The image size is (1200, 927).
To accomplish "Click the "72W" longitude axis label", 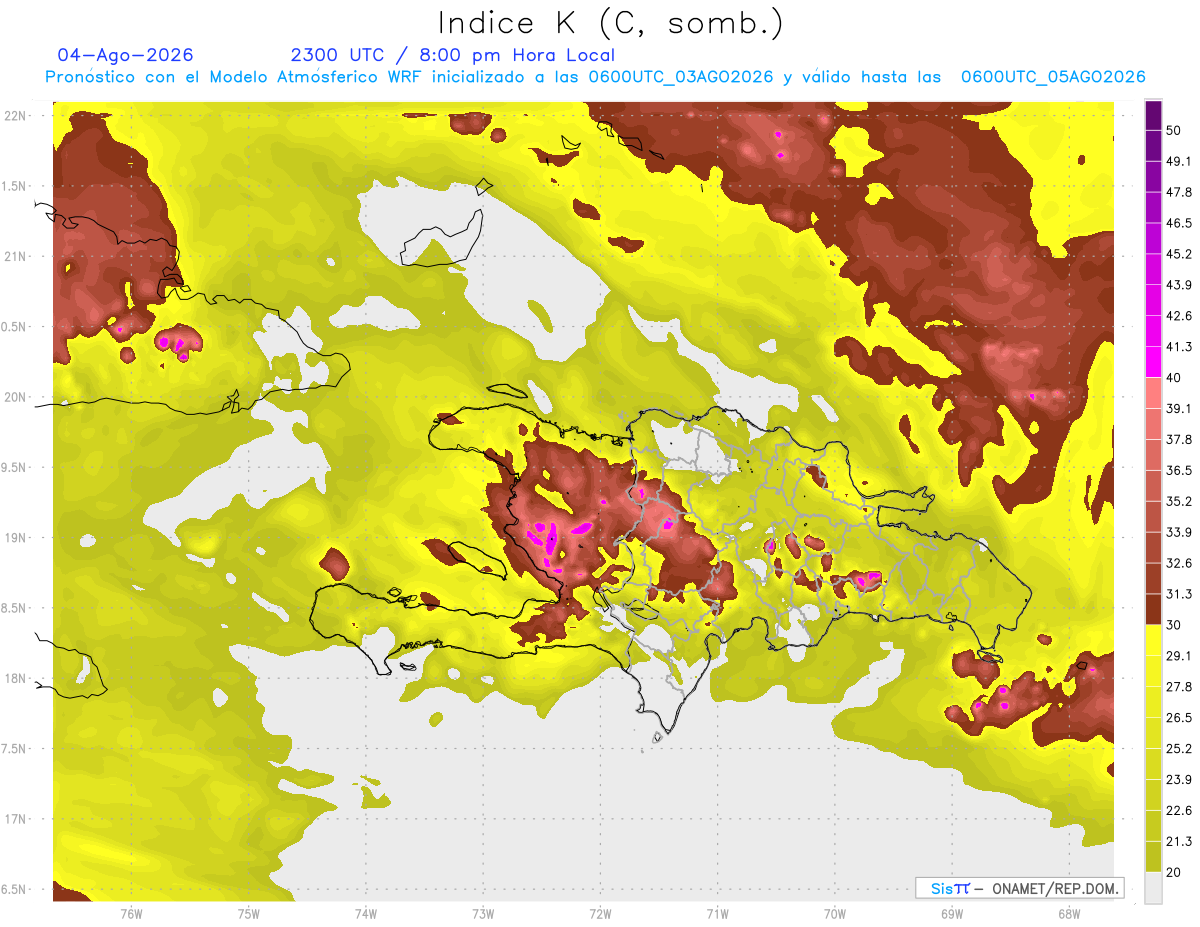I will pyautogui.click(x=600, y=914).
